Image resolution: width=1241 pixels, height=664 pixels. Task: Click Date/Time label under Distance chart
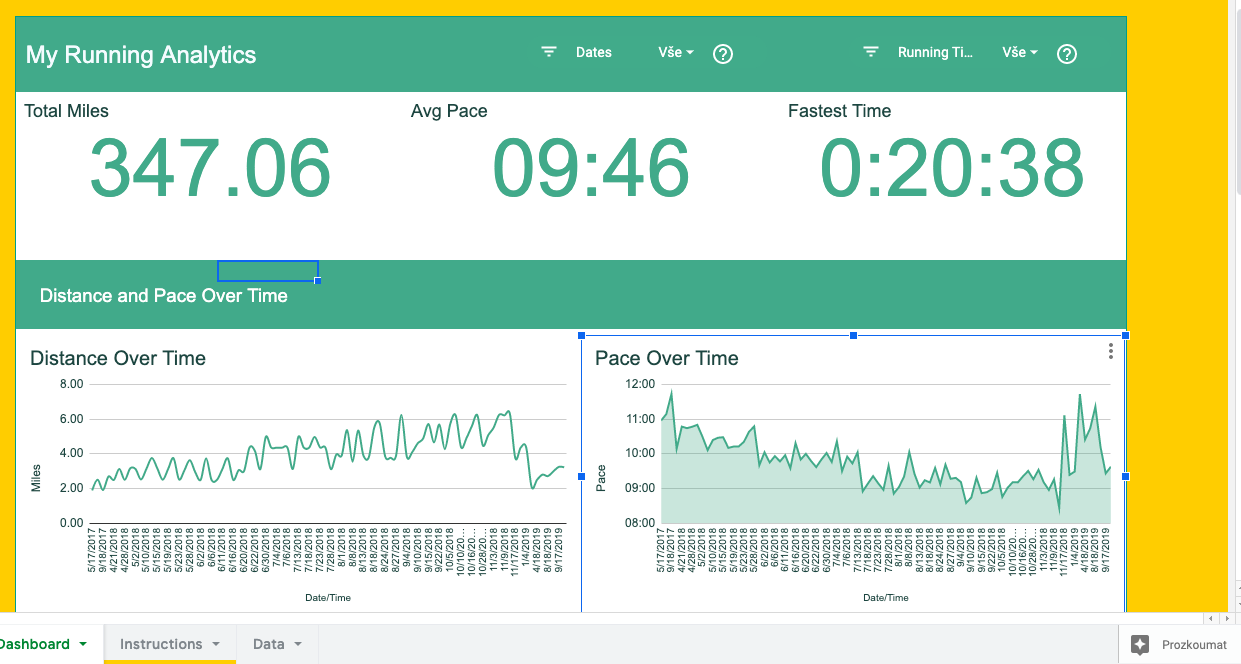pyautogui.click(x=328, y=598)
